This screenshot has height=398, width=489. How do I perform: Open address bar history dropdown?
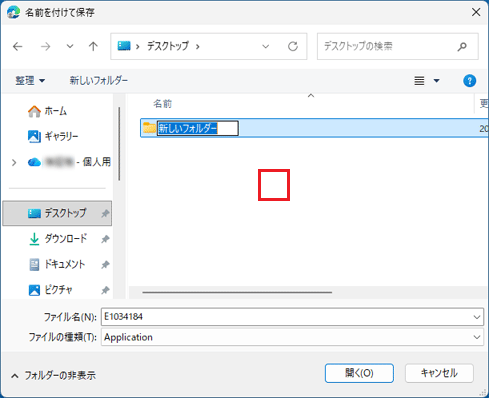point(266,46)
